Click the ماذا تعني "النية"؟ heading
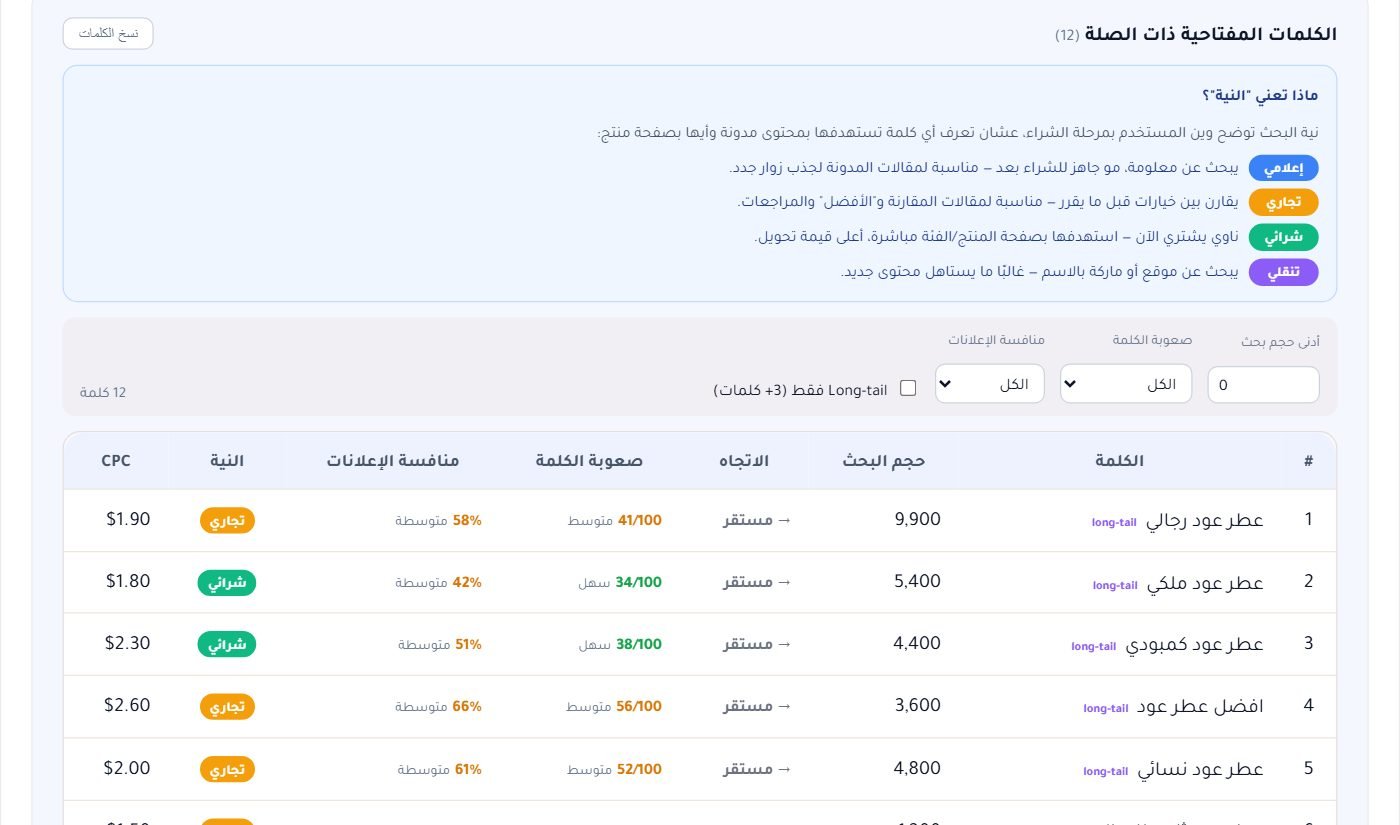The image size is (1400, 825). [x=1260, y=96]
